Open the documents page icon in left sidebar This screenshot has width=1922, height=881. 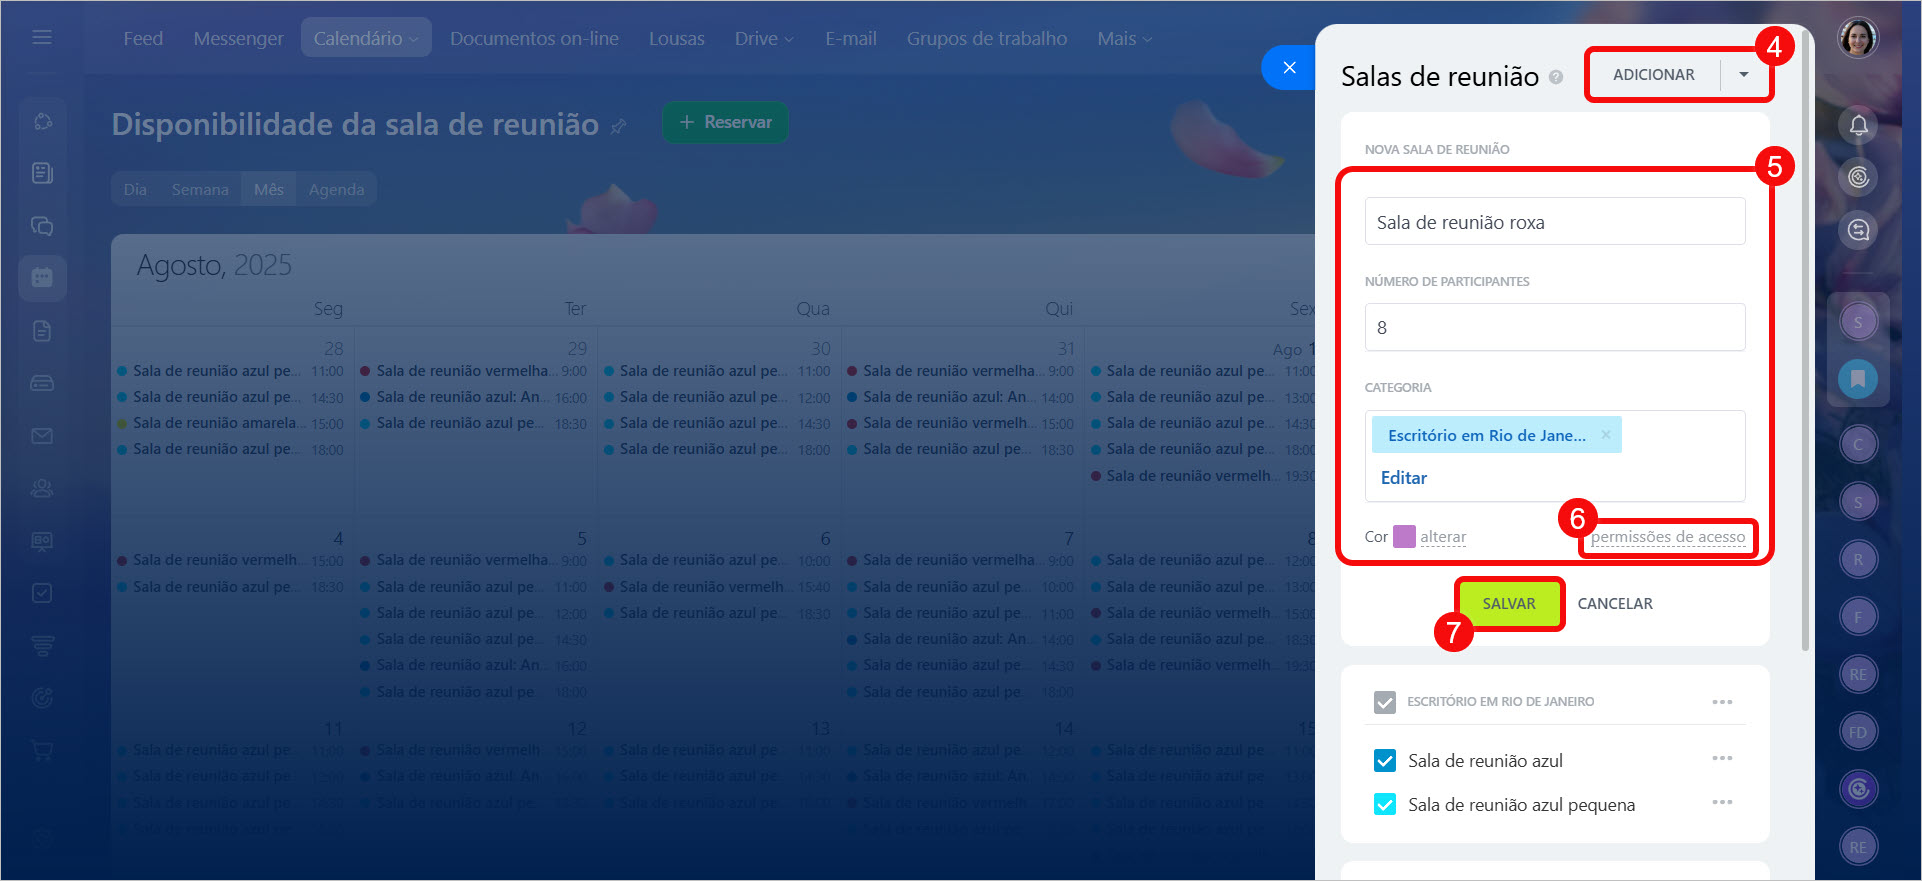[42, 331]
